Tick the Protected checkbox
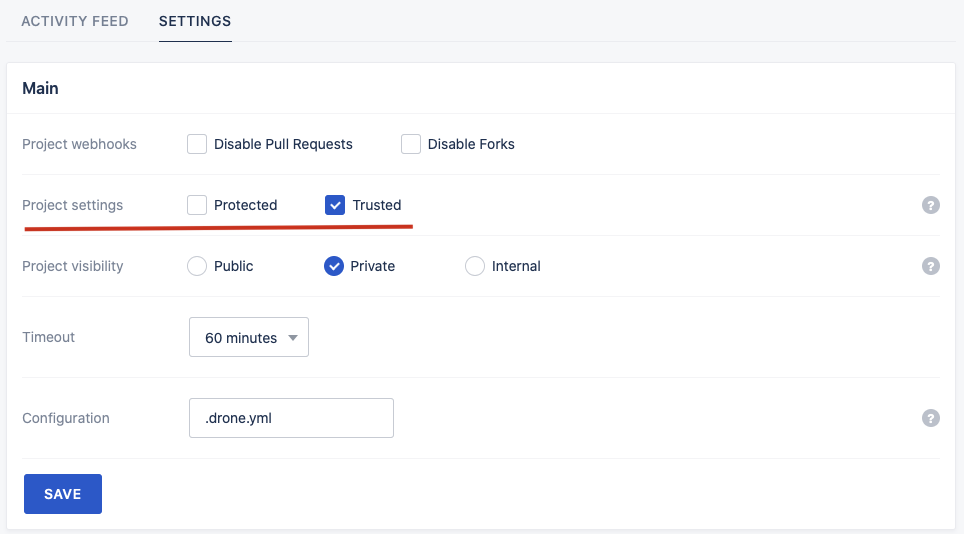 [197, 205]
